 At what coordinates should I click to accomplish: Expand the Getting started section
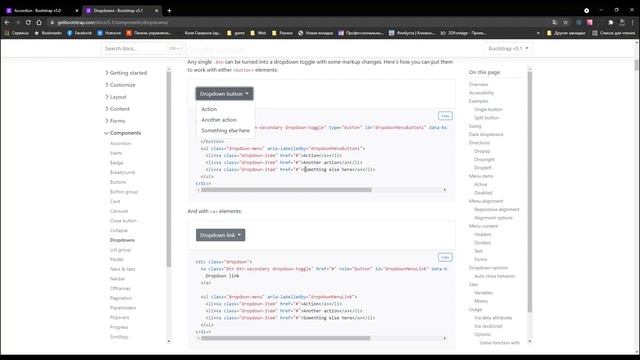(x=126, y=73)
